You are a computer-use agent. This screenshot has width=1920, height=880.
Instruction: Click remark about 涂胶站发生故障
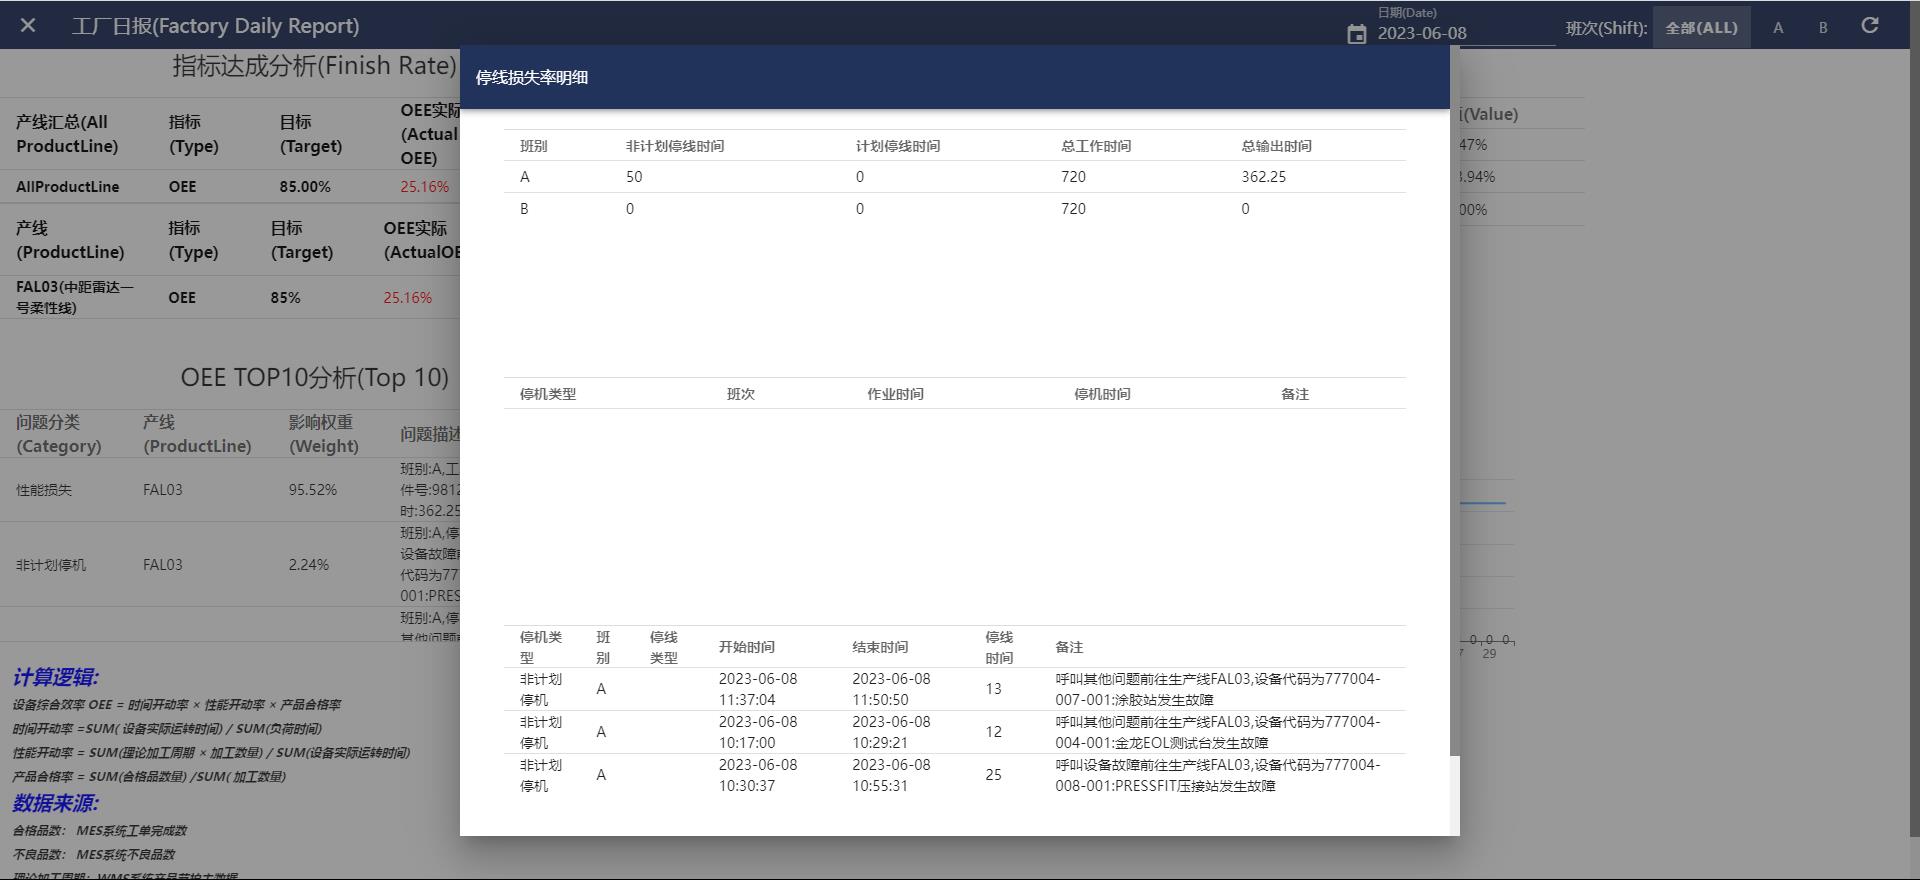pyautogui.click(x=1218, y=689)
